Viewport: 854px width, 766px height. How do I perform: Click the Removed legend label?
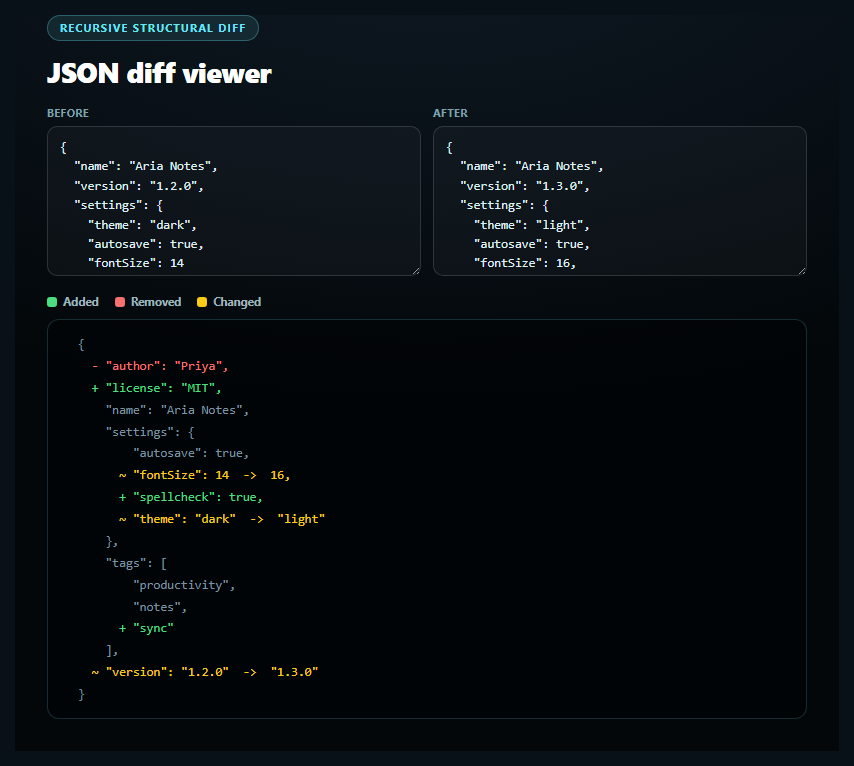point(156,302)
